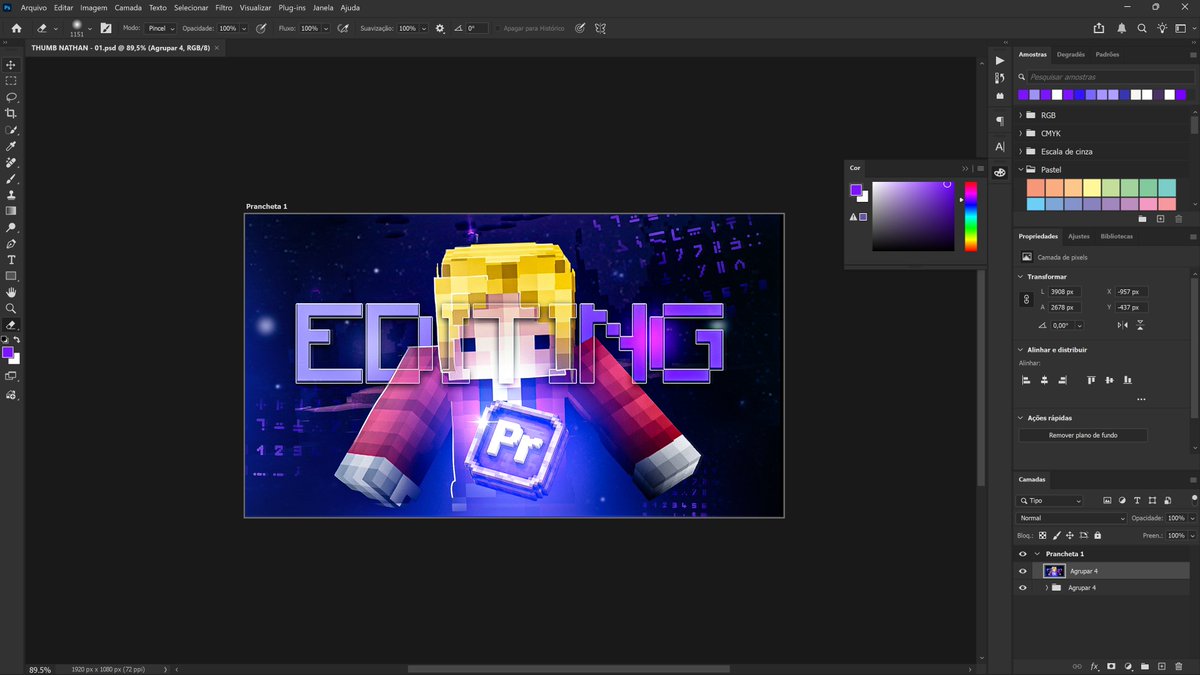Viewport: 1200px width, 675px height.
Task: Switch to the Ajustes tab
Action: pyautogui.click(x=1079, y=236)
